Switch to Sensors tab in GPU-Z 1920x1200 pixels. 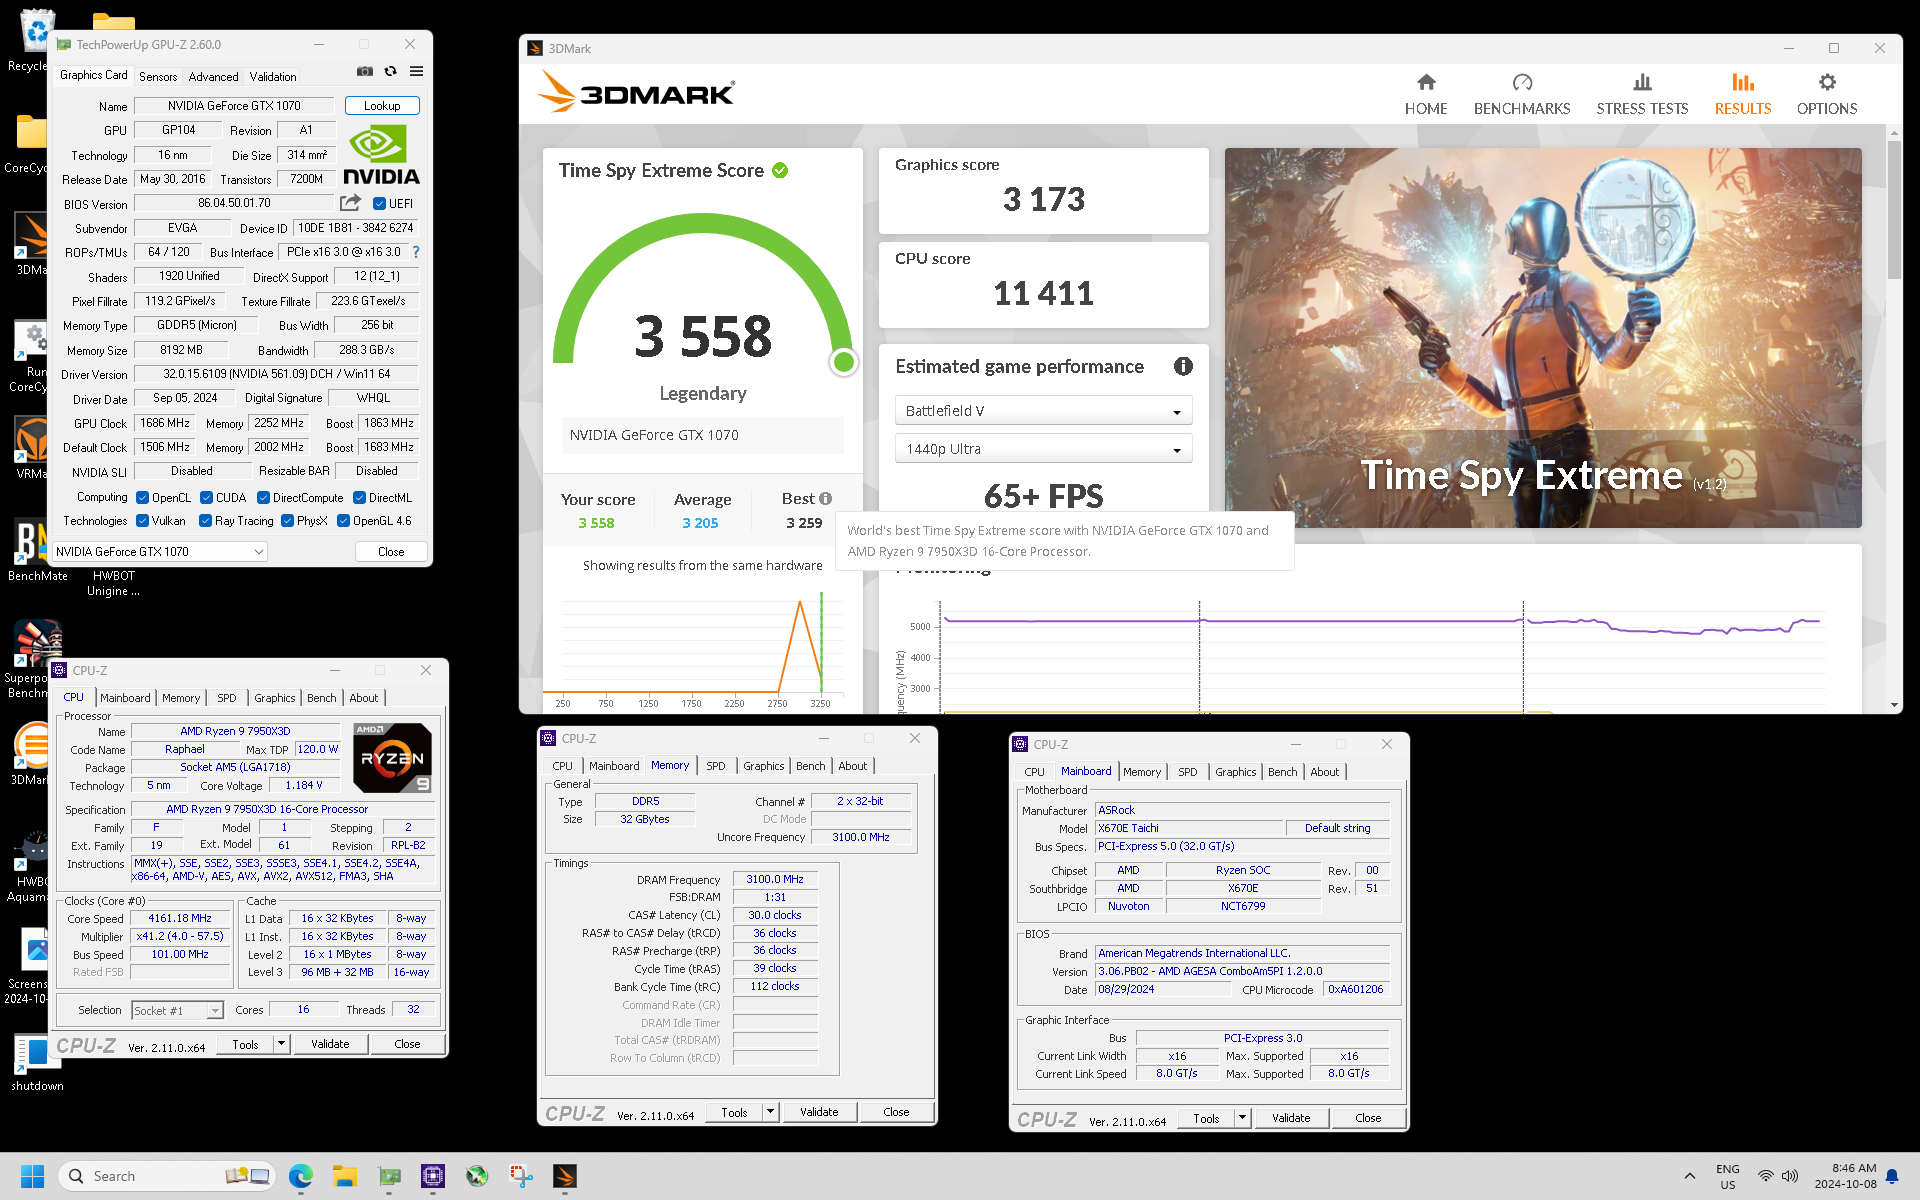pos(158,76)
